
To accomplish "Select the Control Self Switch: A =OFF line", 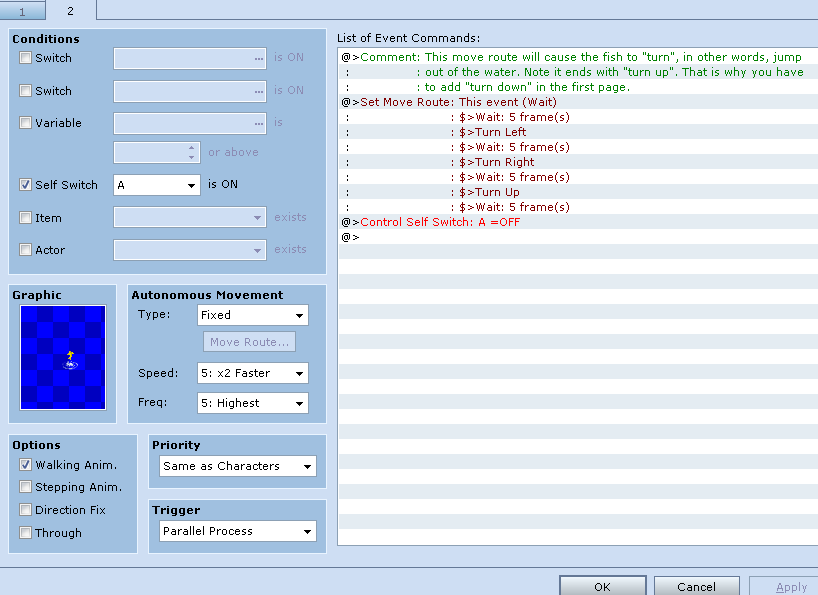I will pos(578,222).
